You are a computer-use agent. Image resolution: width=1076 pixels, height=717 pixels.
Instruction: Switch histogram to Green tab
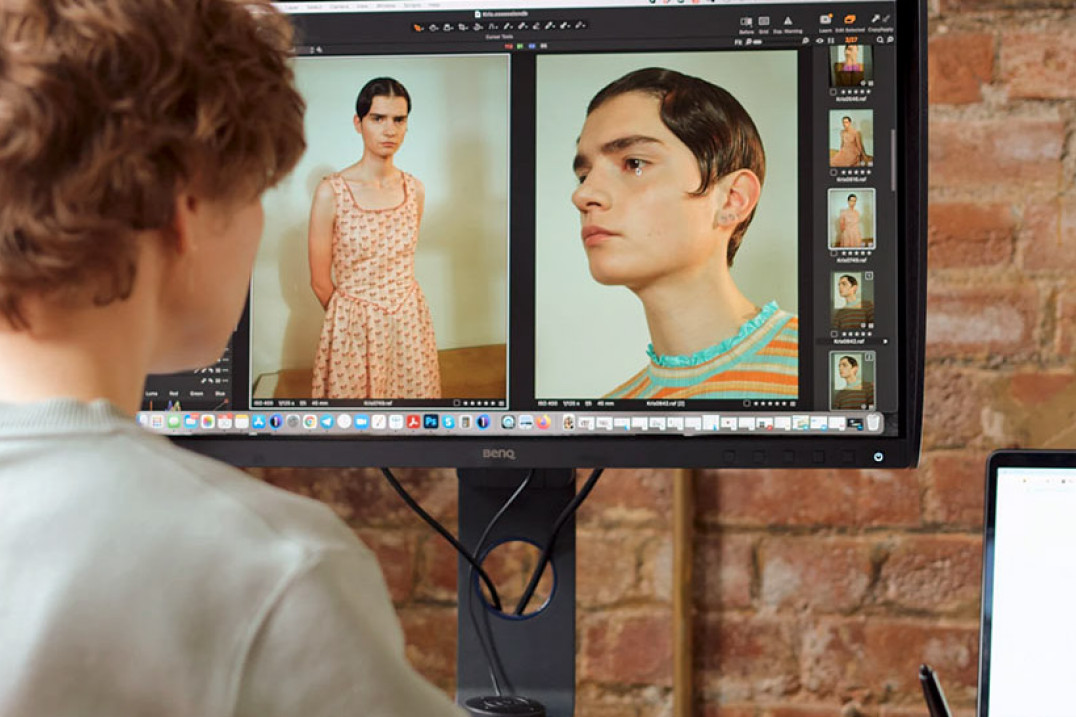197,393
